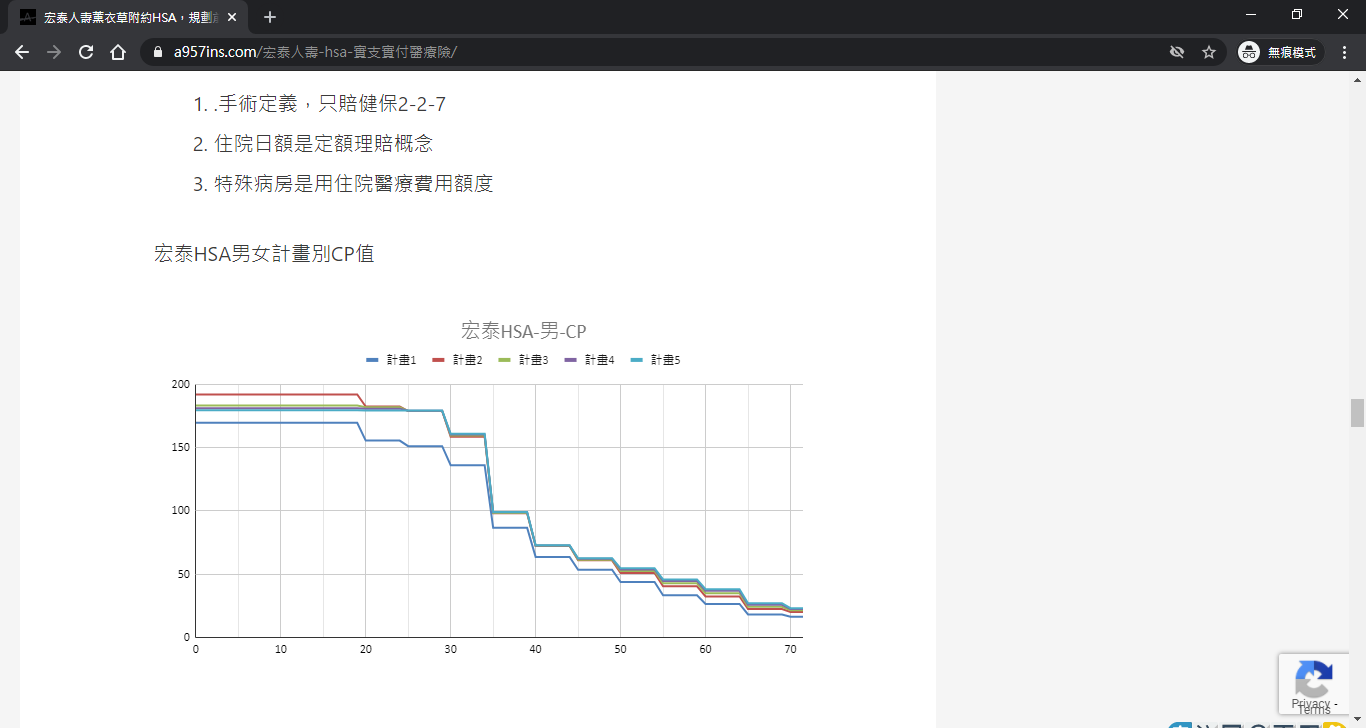Open the reCAPTCHA Privacy link
The height and width of the screenshot is (728, 1366).
click(1310, 703)
